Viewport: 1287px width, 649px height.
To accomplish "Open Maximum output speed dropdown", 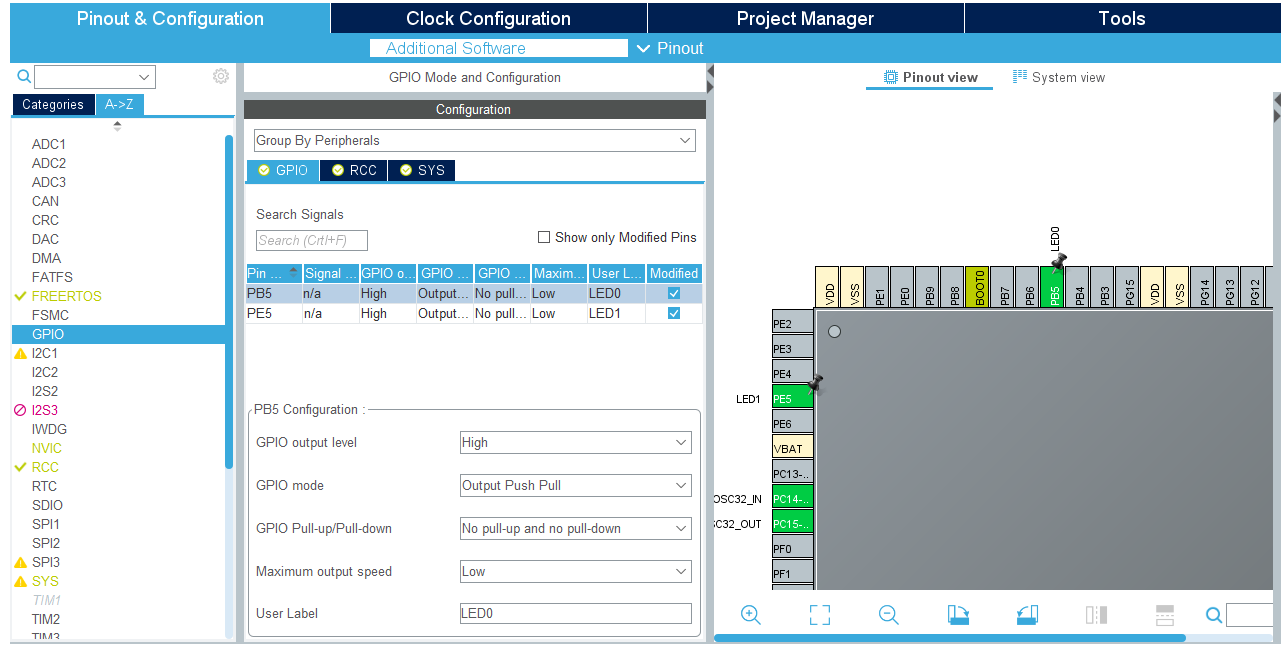I will pos(575,571).
